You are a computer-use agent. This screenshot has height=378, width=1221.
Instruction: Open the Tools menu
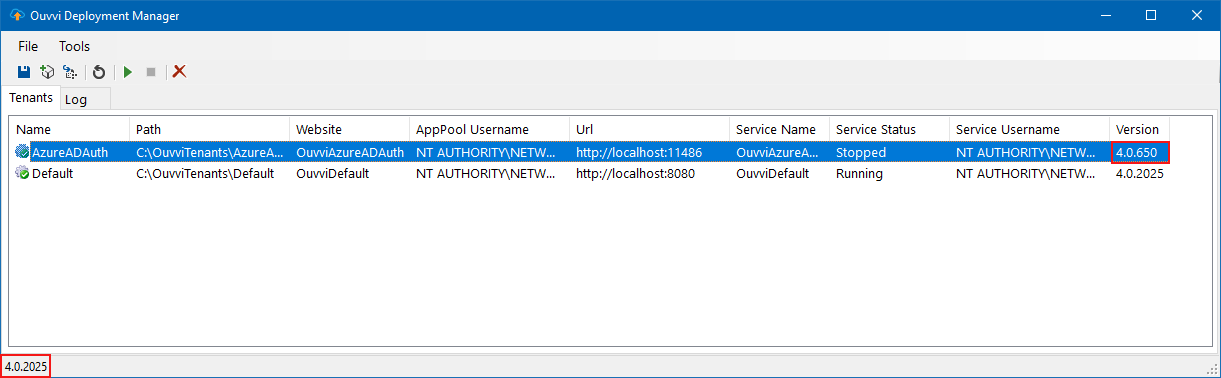tap(74, 46)
